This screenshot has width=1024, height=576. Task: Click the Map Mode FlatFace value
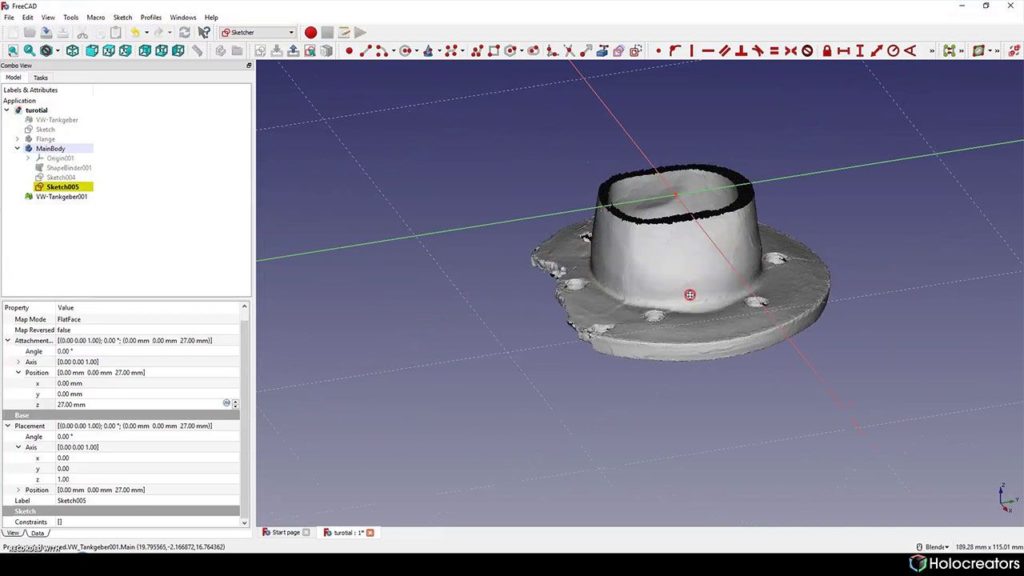(148, 319)
